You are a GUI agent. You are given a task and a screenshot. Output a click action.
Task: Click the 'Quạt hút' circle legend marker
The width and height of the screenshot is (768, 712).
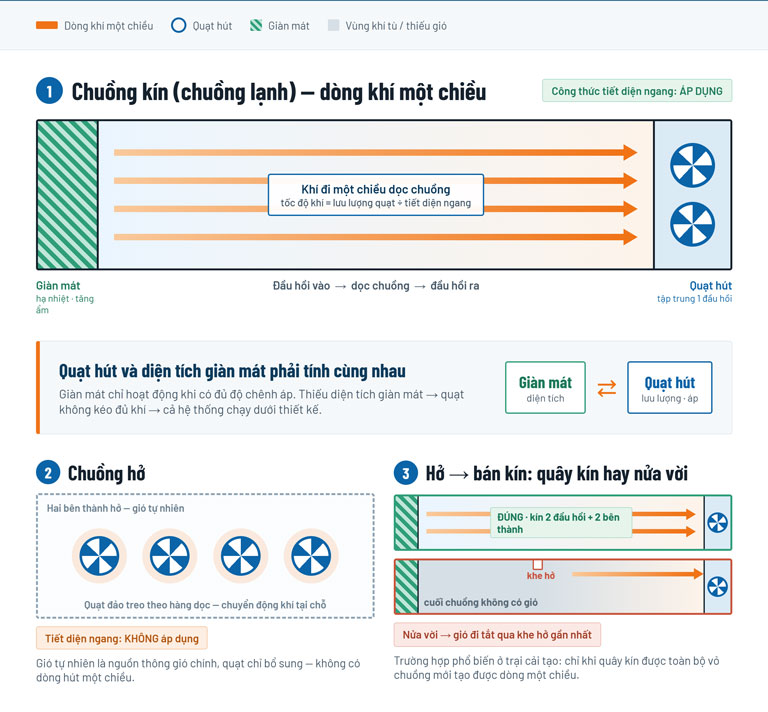pyautogui.click(x=178, y=25)
